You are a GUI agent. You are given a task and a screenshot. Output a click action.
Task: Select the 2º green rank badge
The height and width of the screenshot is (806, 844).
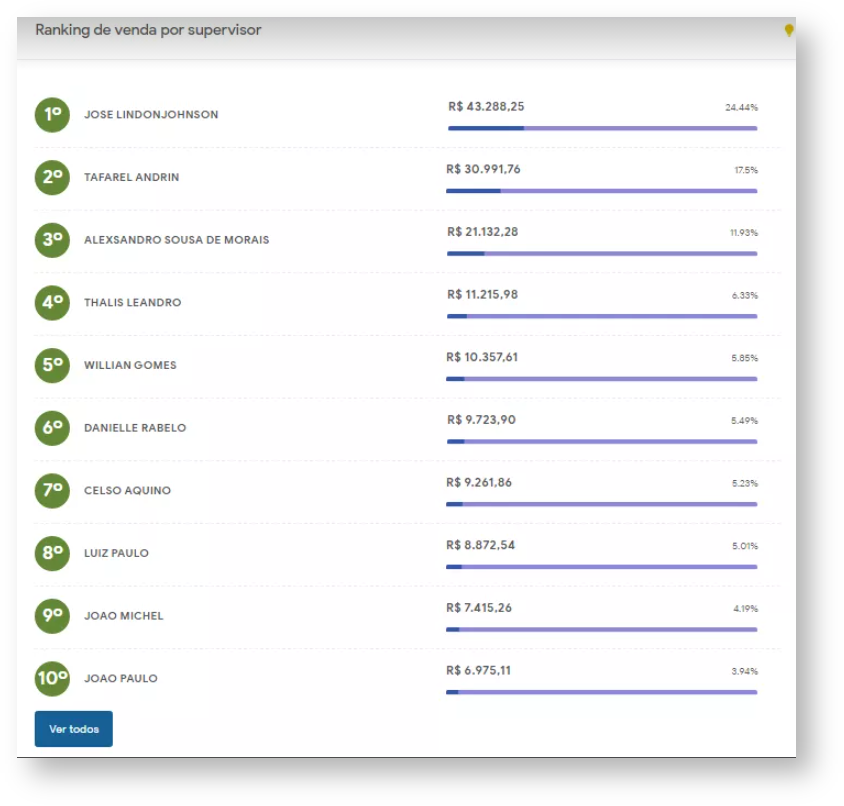52,177
